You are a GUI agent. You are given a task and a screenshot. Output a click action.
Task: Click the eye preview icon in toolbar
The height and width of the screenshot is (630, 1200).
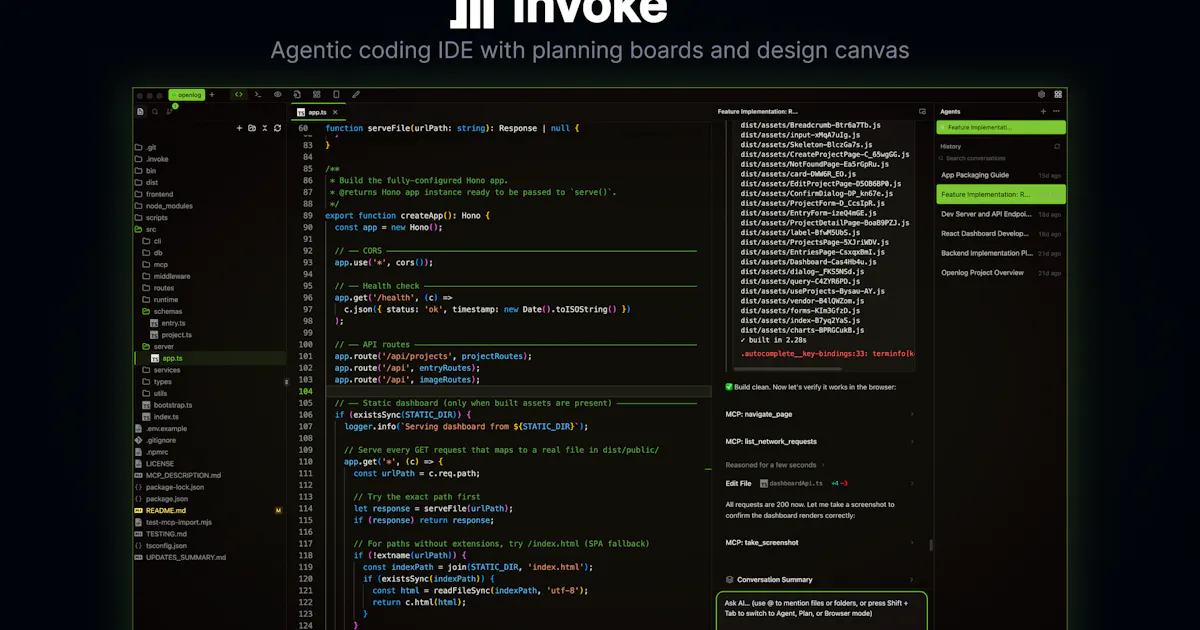[x=278, y=95]
